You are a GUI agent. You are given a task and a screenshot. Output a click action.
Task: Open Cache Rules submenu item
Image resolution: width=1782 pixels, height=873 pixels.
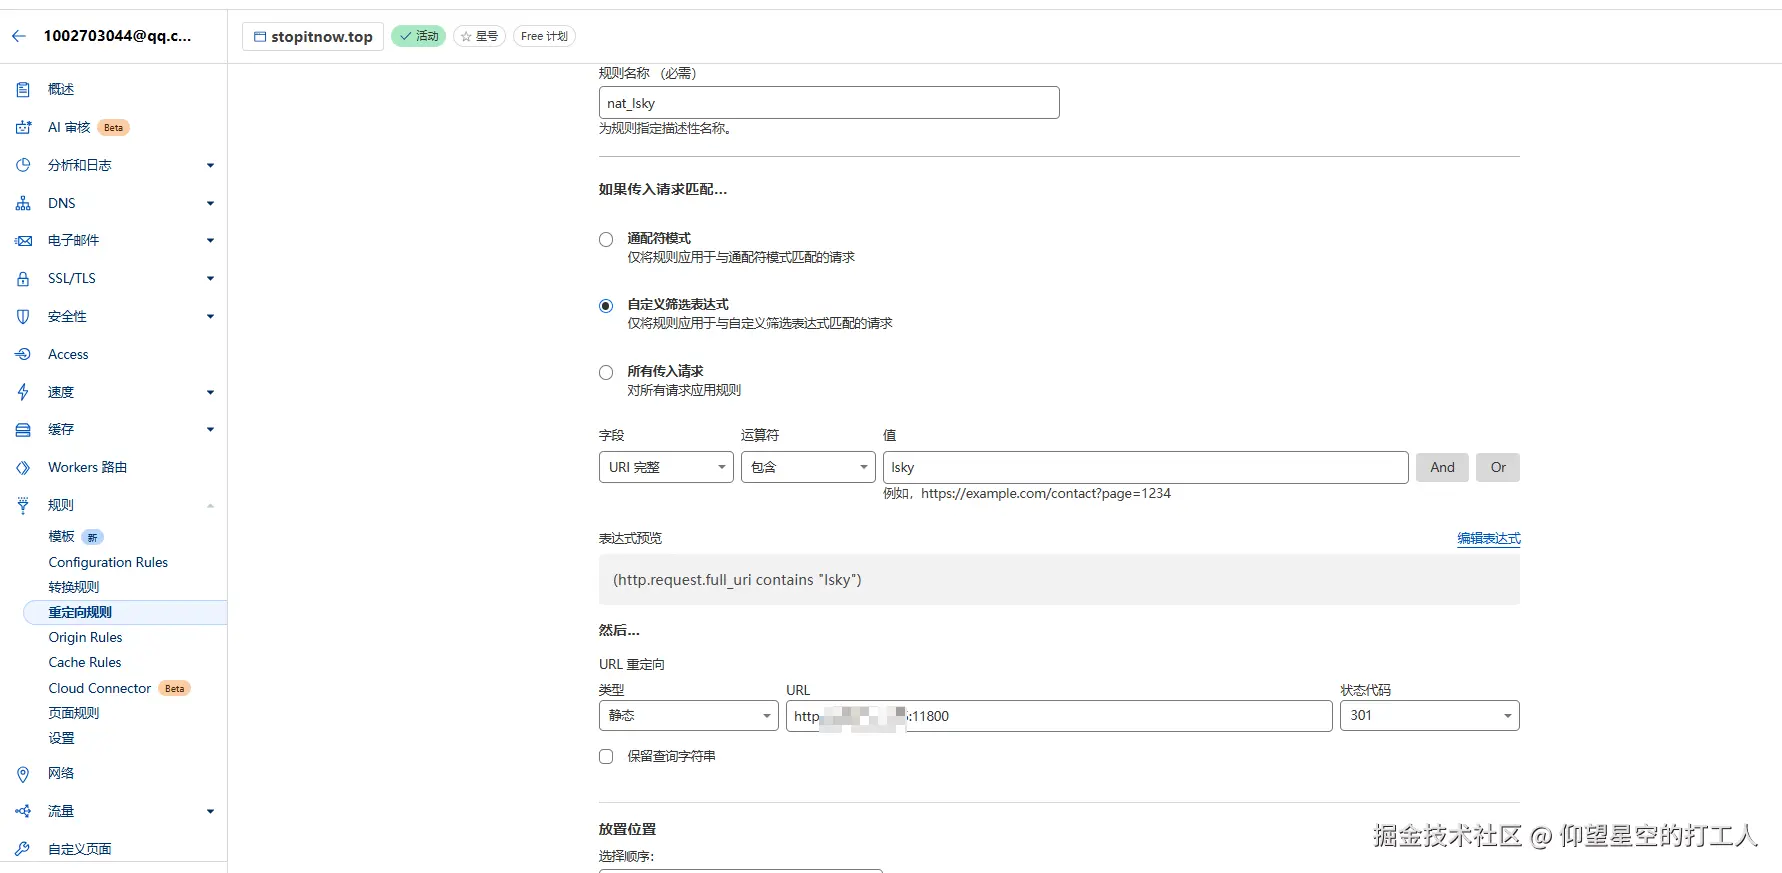click(x=85, y=662)
